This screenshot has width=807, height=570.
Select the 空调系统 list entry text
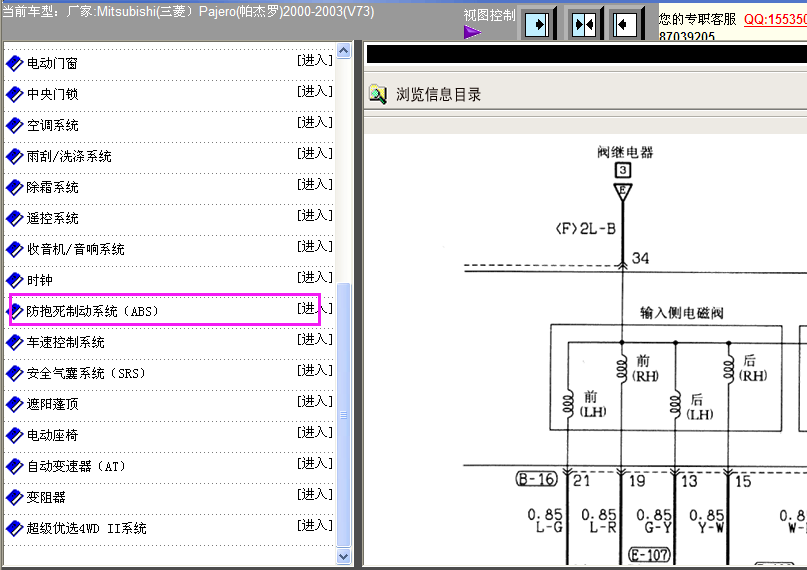(52, 125)
